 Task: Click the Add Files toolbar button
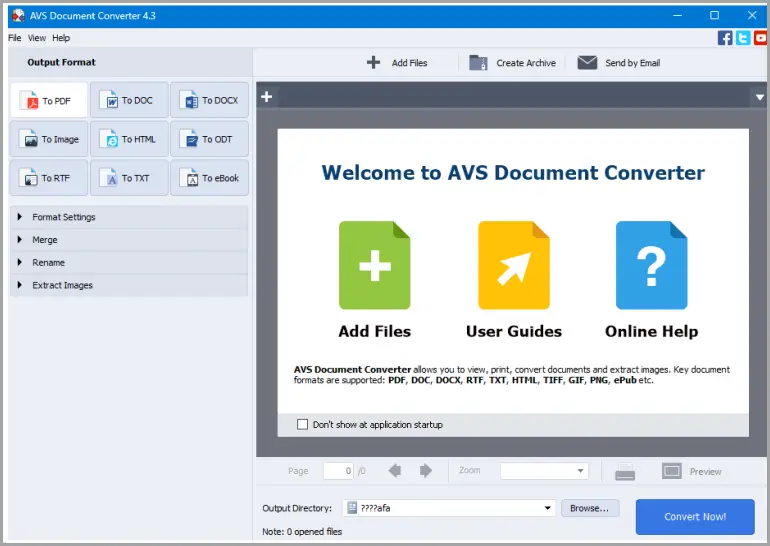coord(397,63)
